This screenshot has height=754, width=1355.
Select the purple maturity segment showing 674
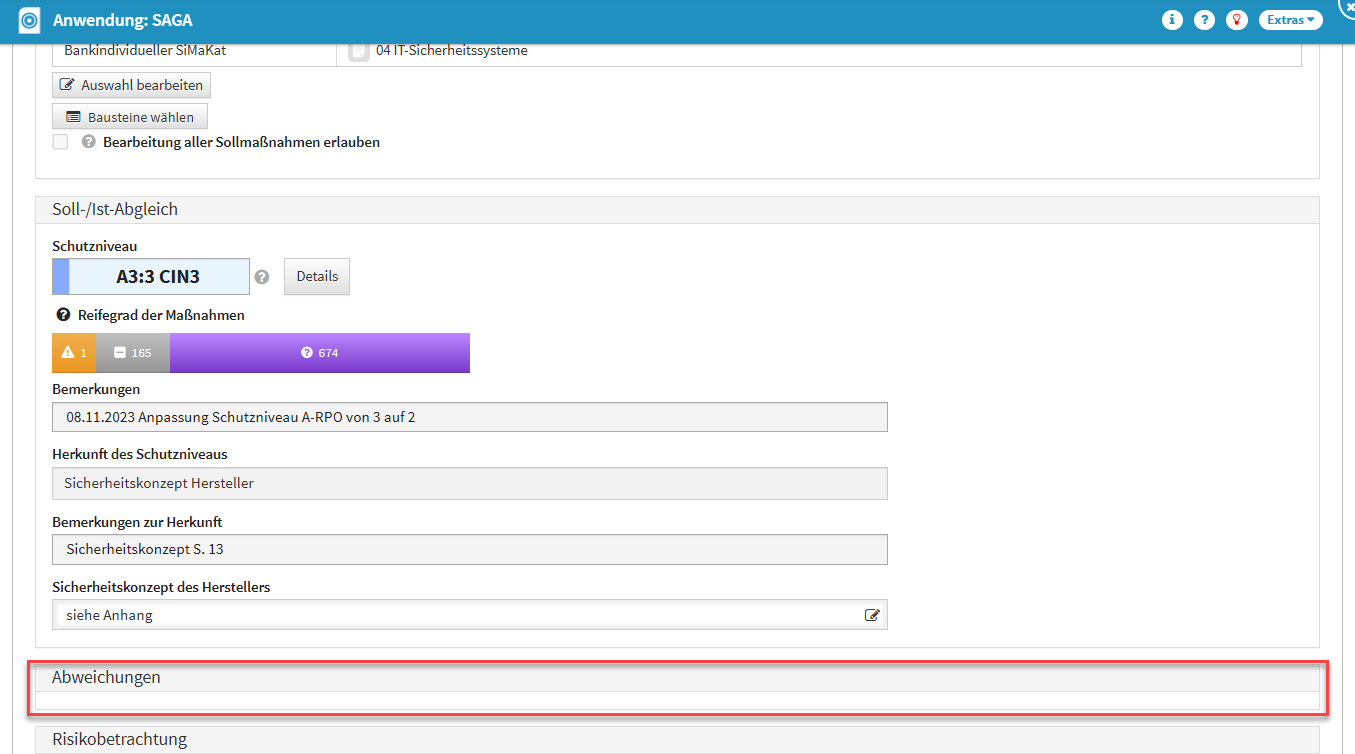[x=319, y=353]
